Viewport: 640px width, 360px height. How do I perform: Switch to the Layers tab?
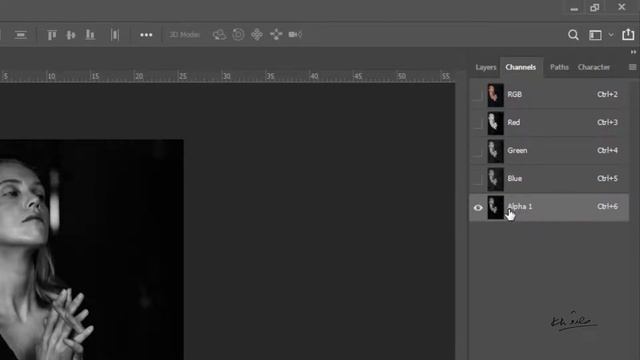tap(486, 67)
